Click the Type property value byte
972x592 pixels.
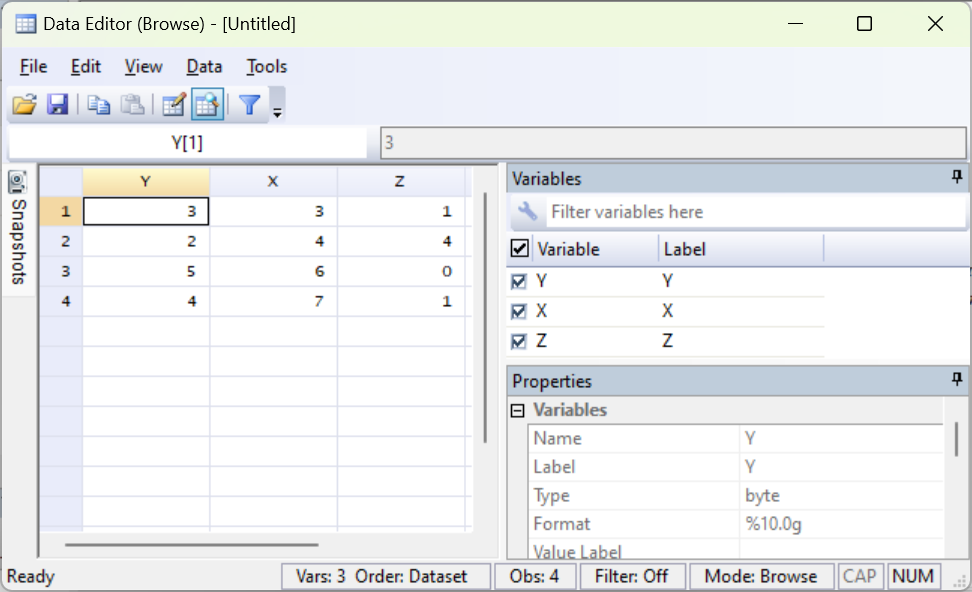pyautogui.click(x=841, y=495)
